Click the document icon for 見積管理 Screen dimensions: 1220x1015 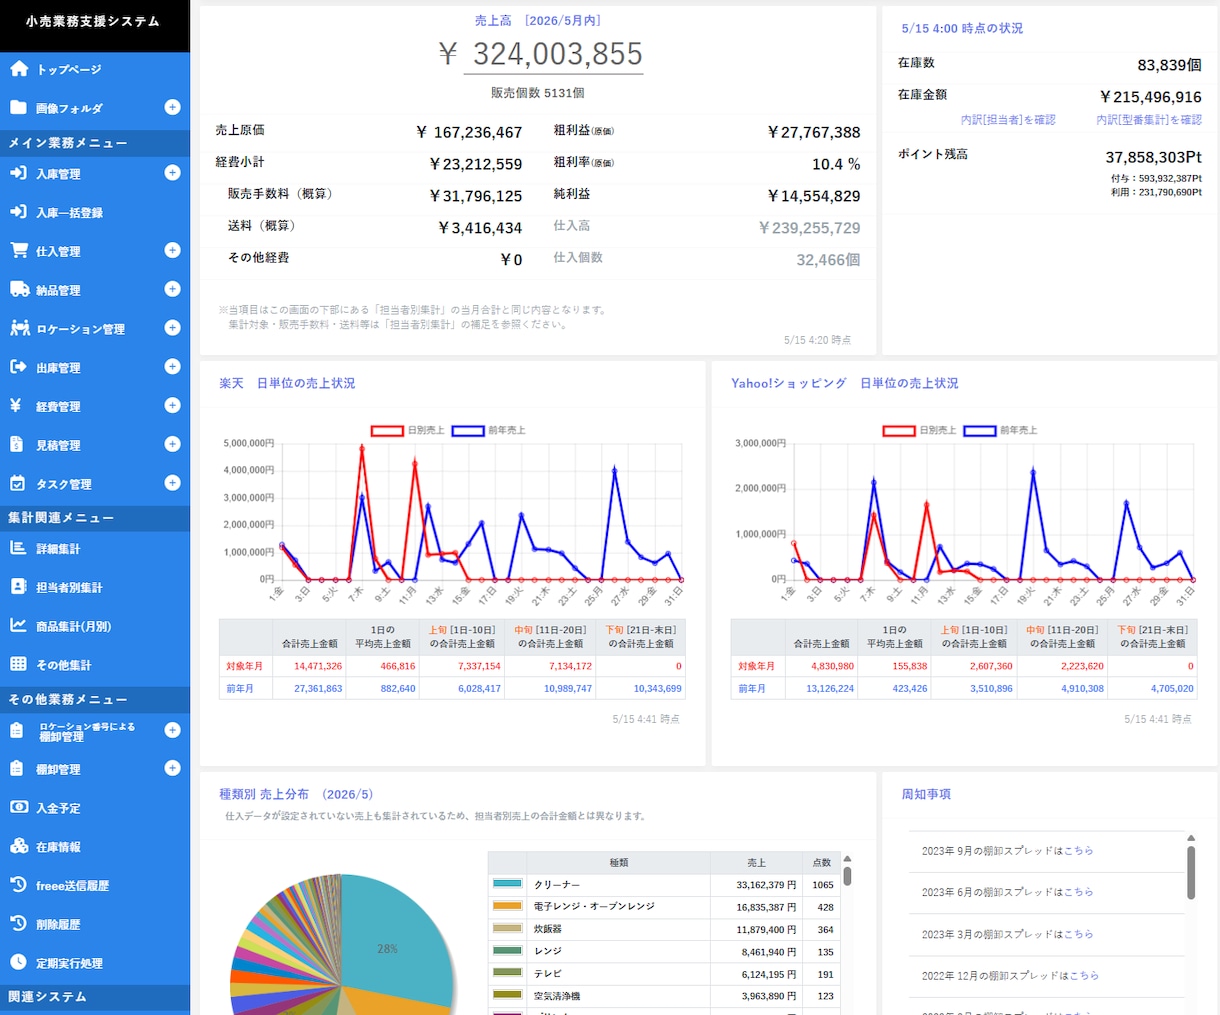[17, 445]
